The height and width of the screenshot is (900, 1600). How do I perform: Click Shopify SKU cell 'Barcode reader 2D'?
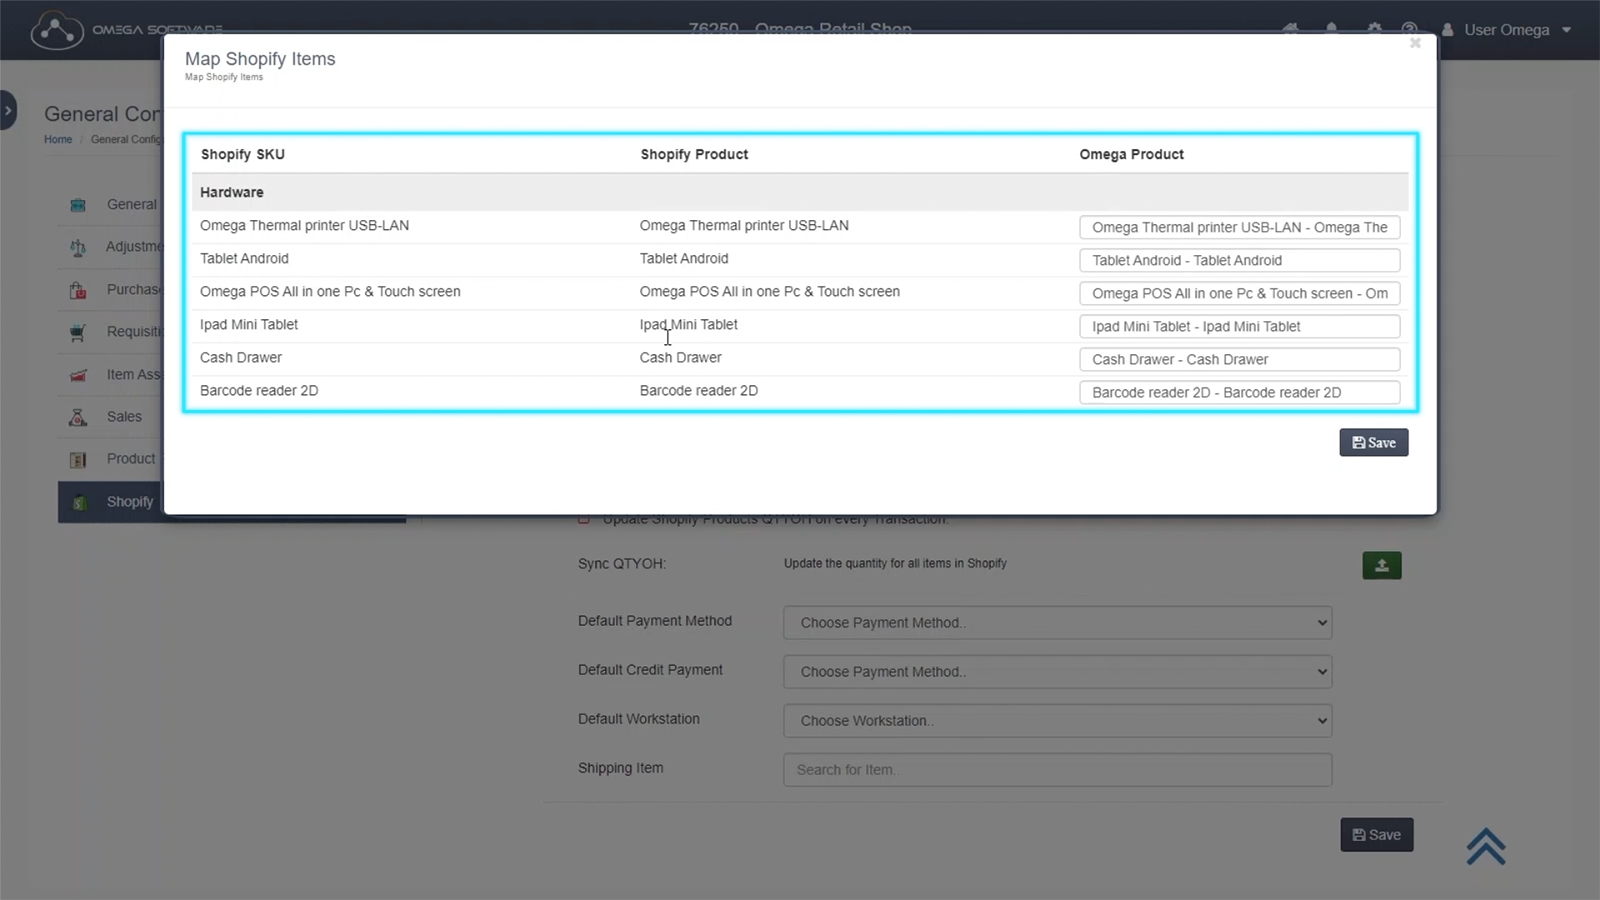(259, 390)
